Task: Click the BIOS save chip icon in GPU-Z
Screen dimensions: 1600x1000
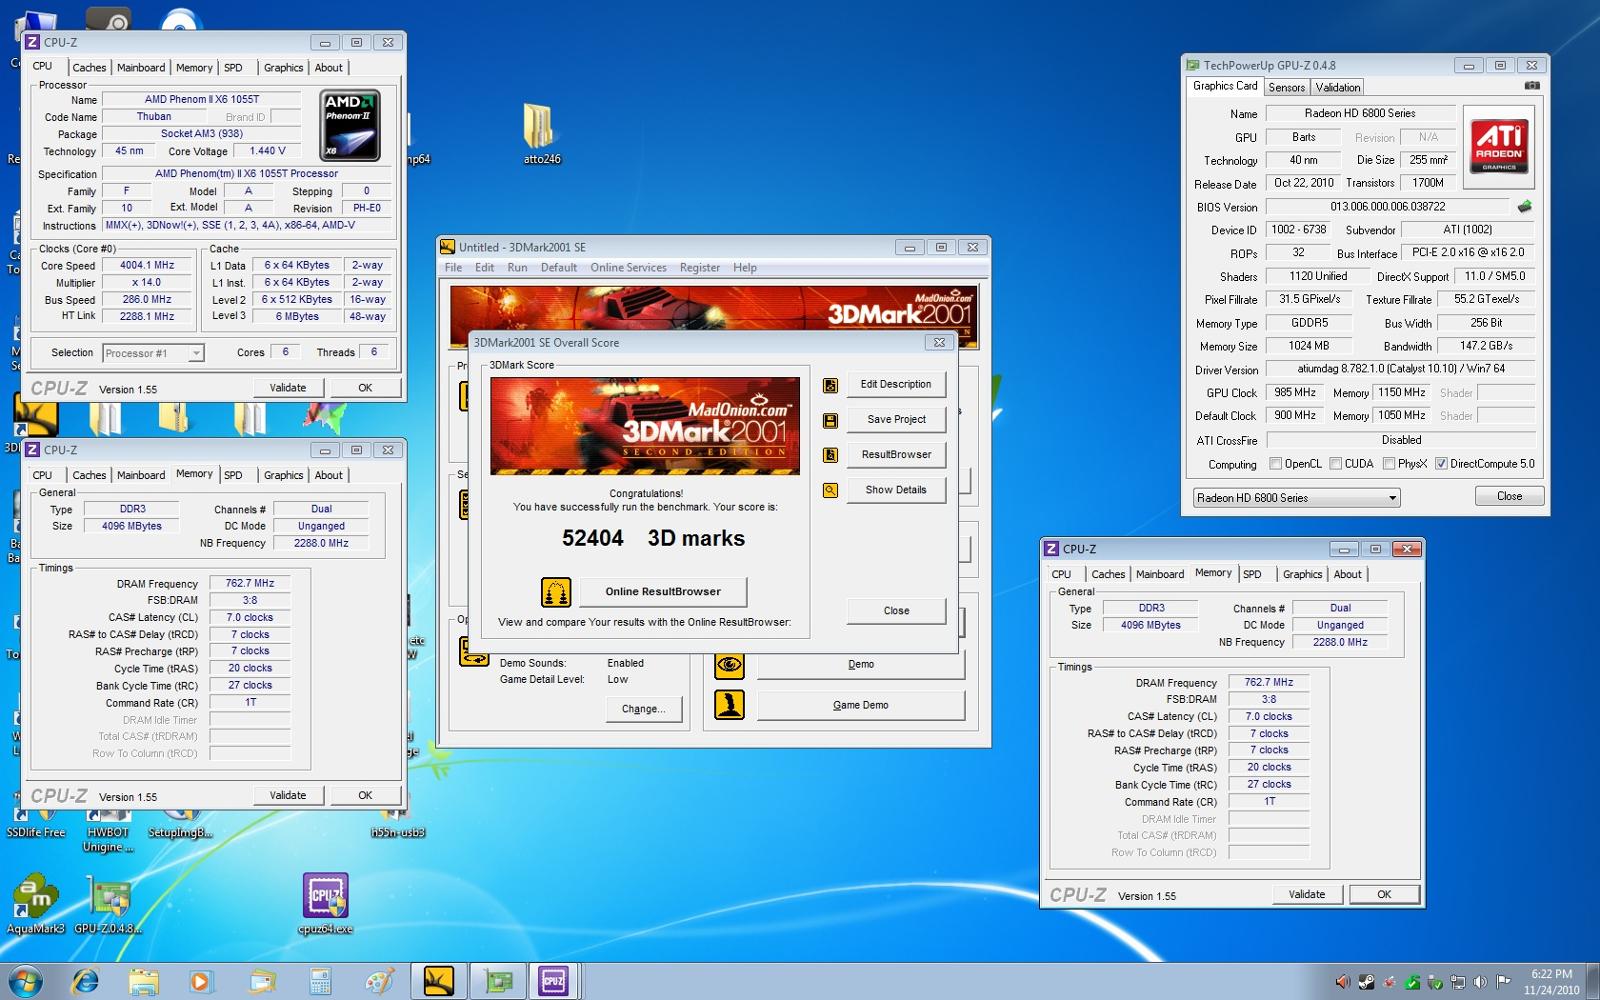Action: [x=1524, y=207]
